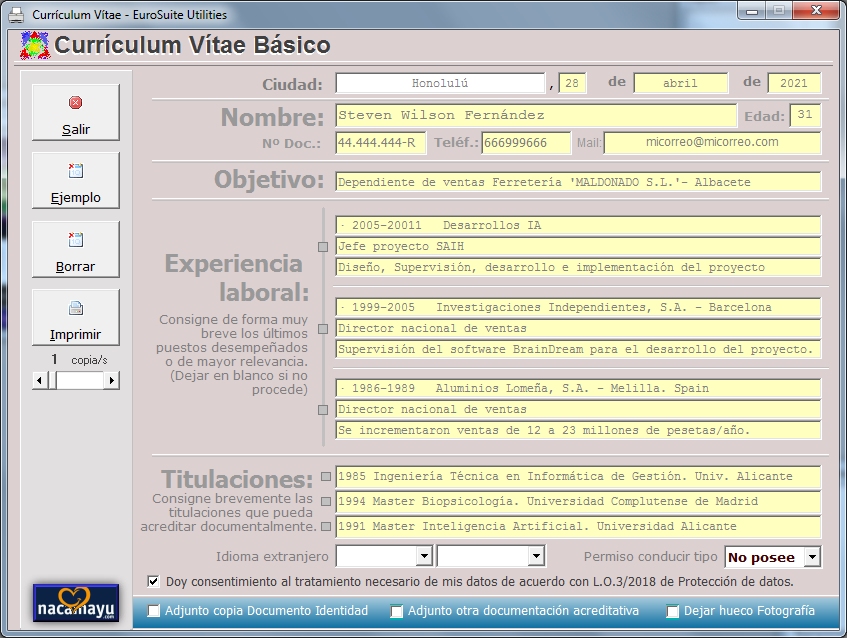Open the first Idioma extranjero dropdown
Image resolution: width=847 pixels, height=638 pixels.
point(424,556)
